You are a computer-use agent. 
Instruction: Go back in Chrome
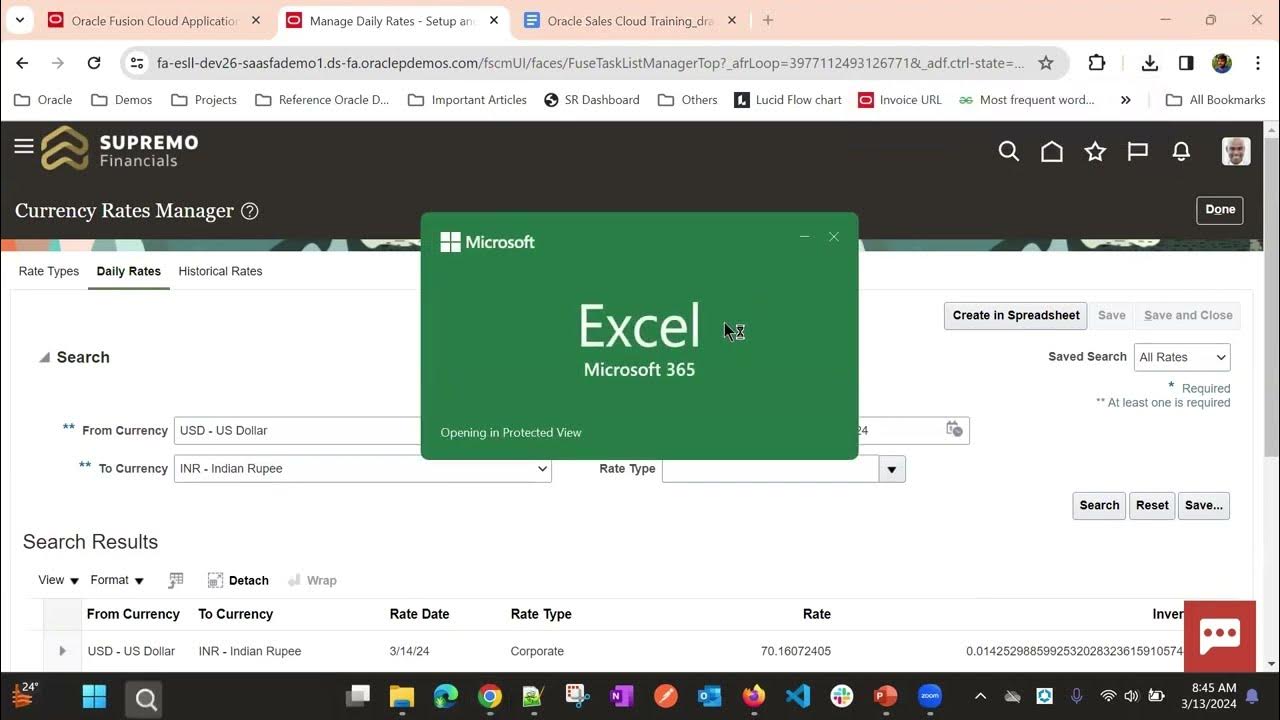pyautogui.click(x=22, y=63)
